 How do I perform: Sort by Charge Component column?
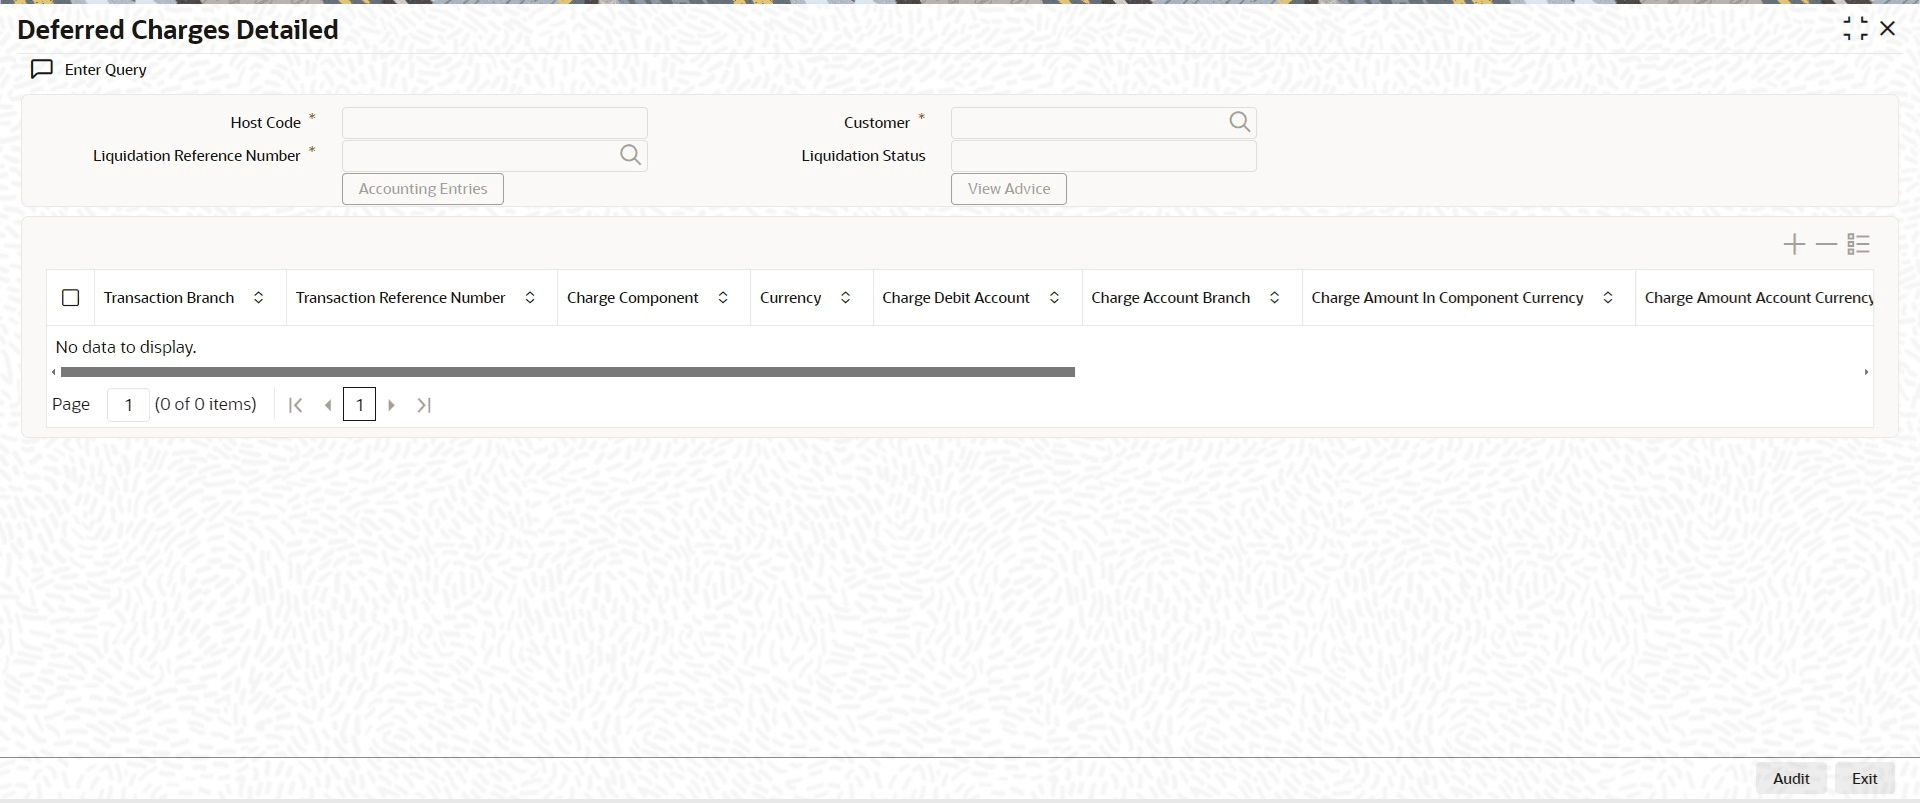pos(723,298)
